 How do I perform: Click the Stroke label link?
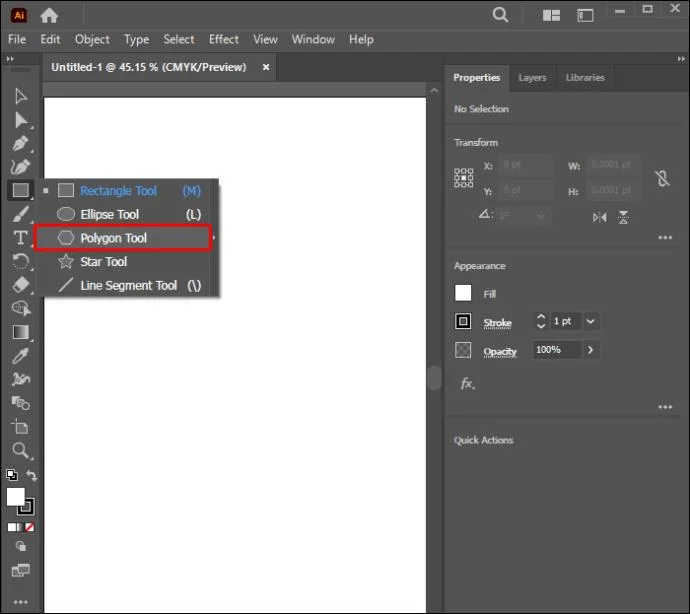pos(497,323)
